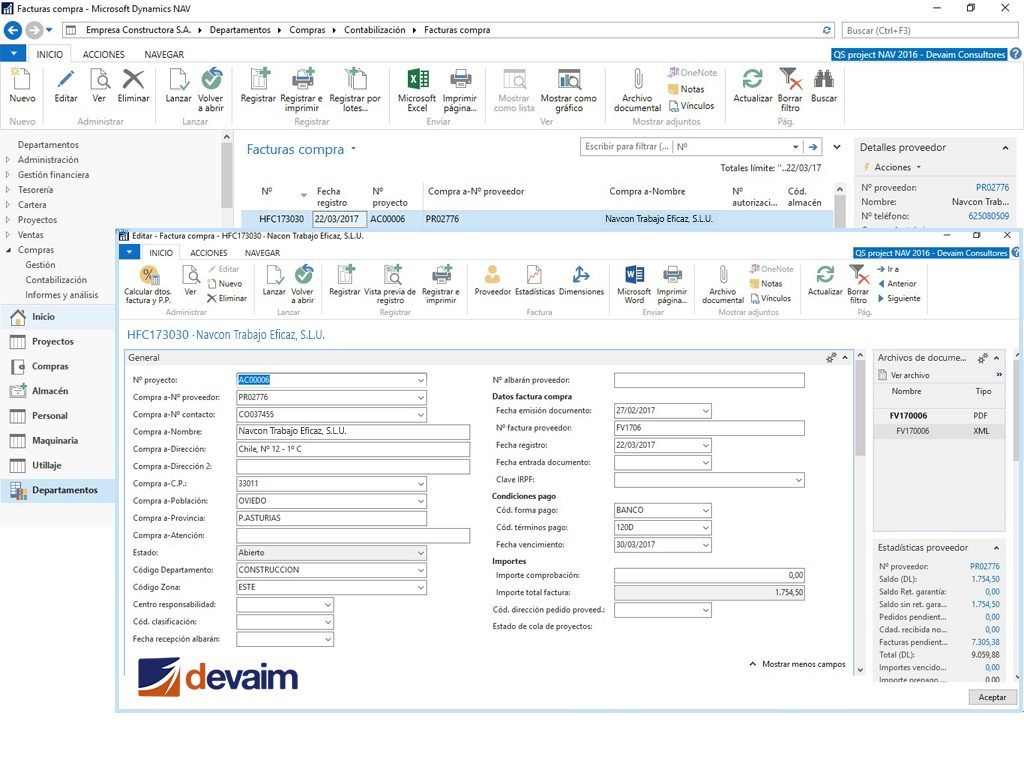Click Compra a-Nombre column header

click(647, 192)
